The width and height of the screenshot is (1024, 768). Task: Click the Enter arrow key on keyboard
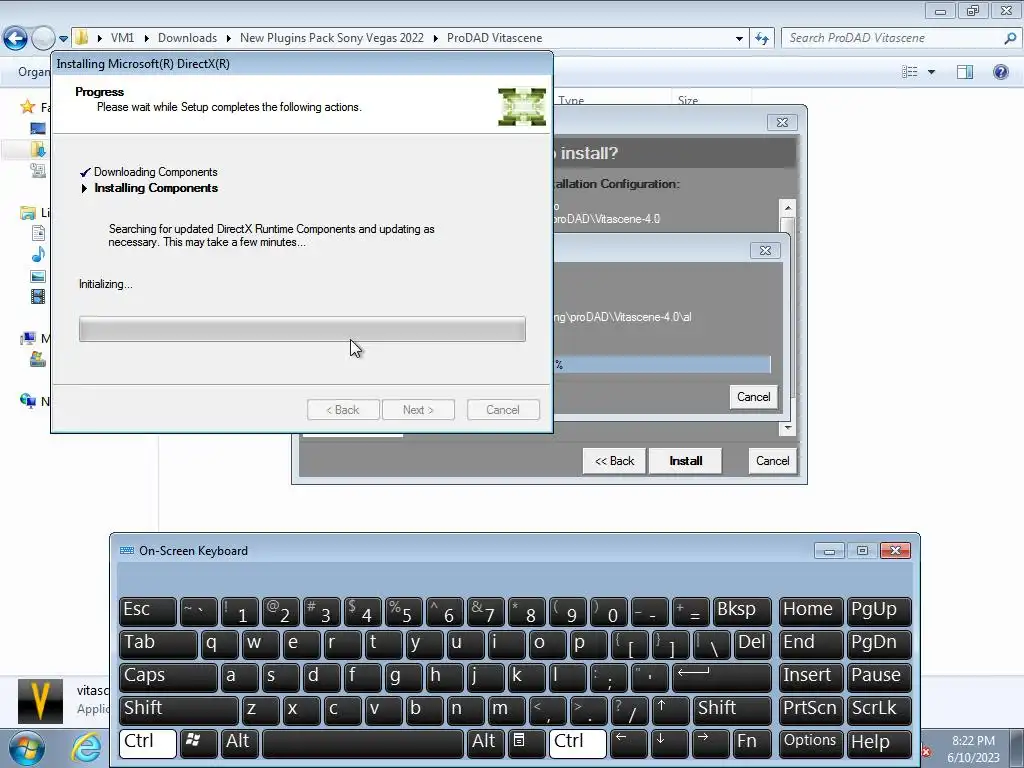(722, 677)
